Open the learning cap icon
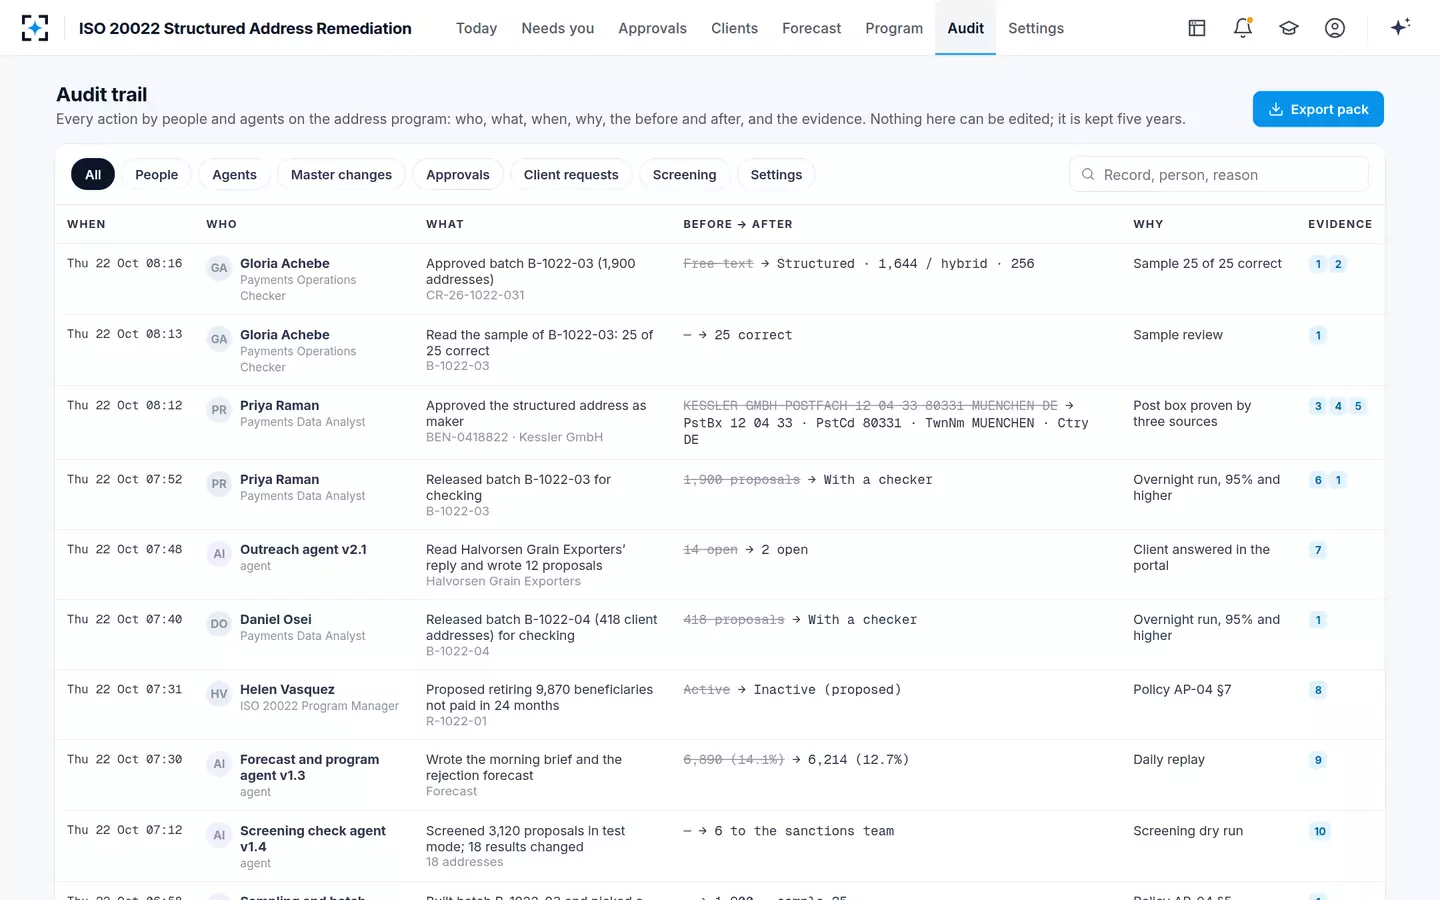1440x900 pixels. [1289, 28]
